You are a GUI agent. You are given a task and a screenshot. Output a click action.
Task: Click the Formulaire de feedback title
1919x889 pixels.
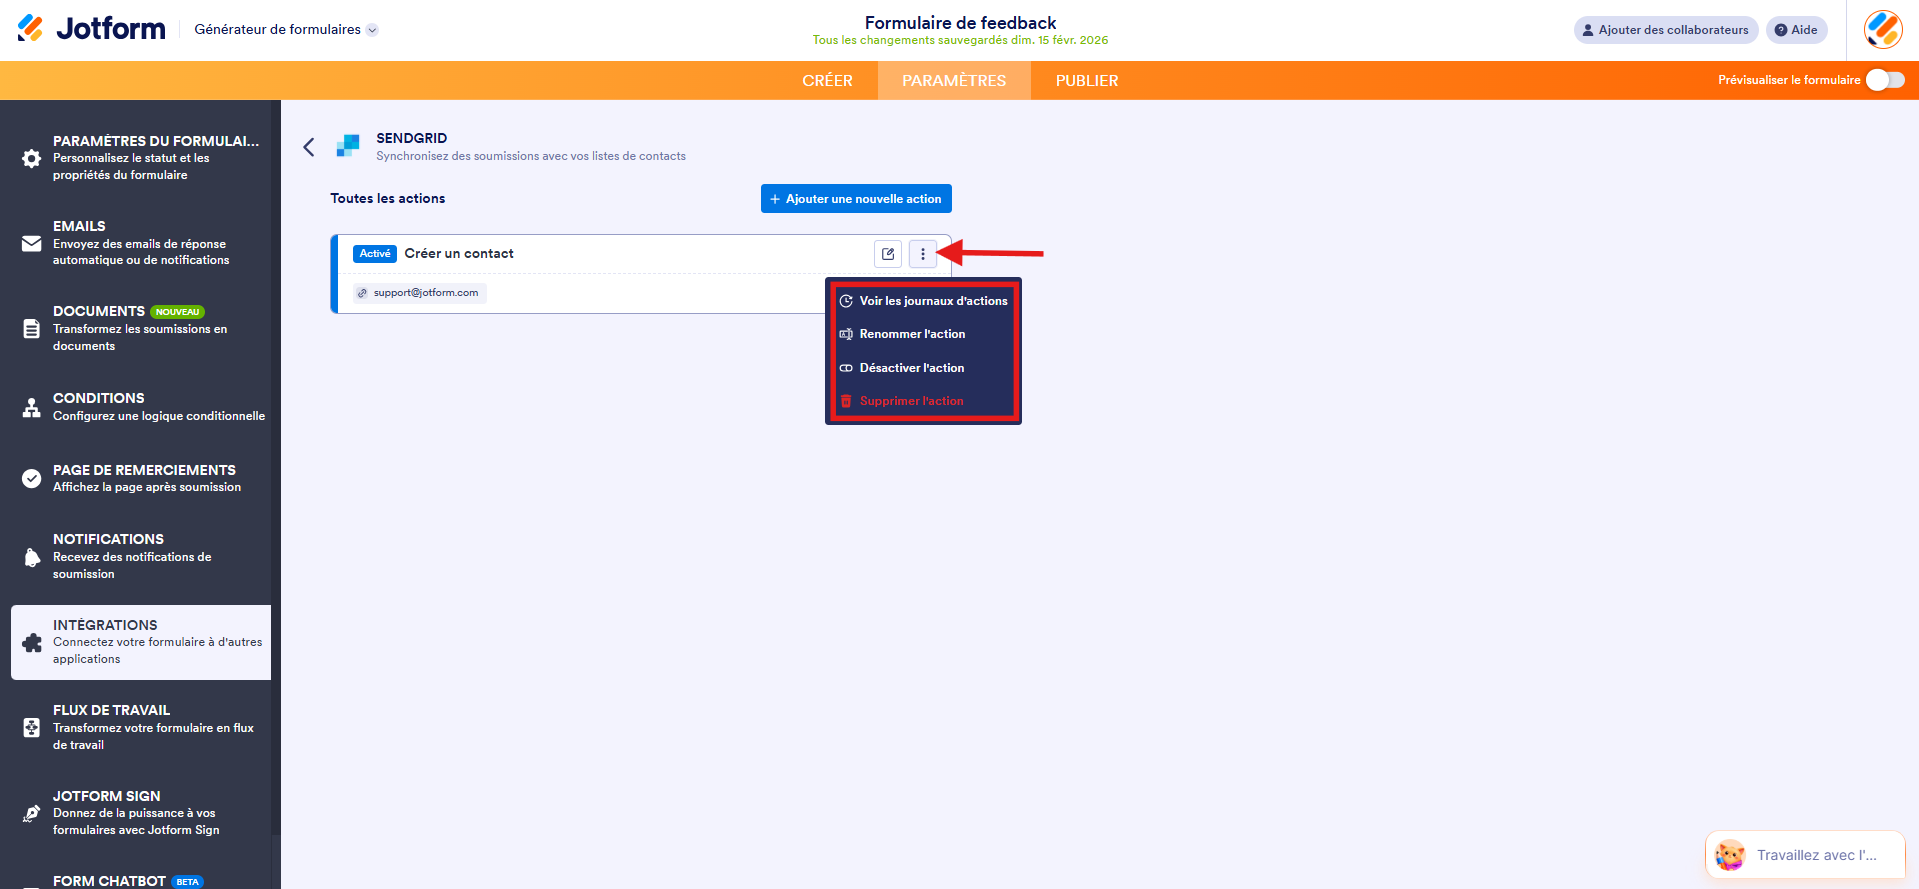960,22
